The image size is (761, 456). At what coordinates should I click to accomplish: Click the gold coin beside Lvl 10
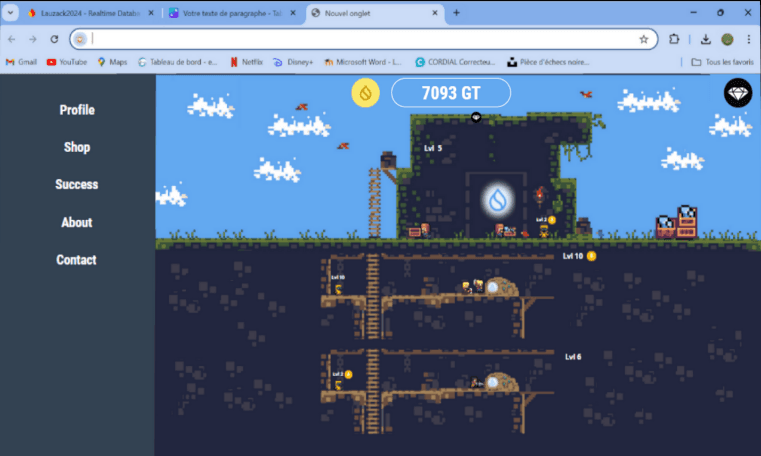tap(591, 256)
